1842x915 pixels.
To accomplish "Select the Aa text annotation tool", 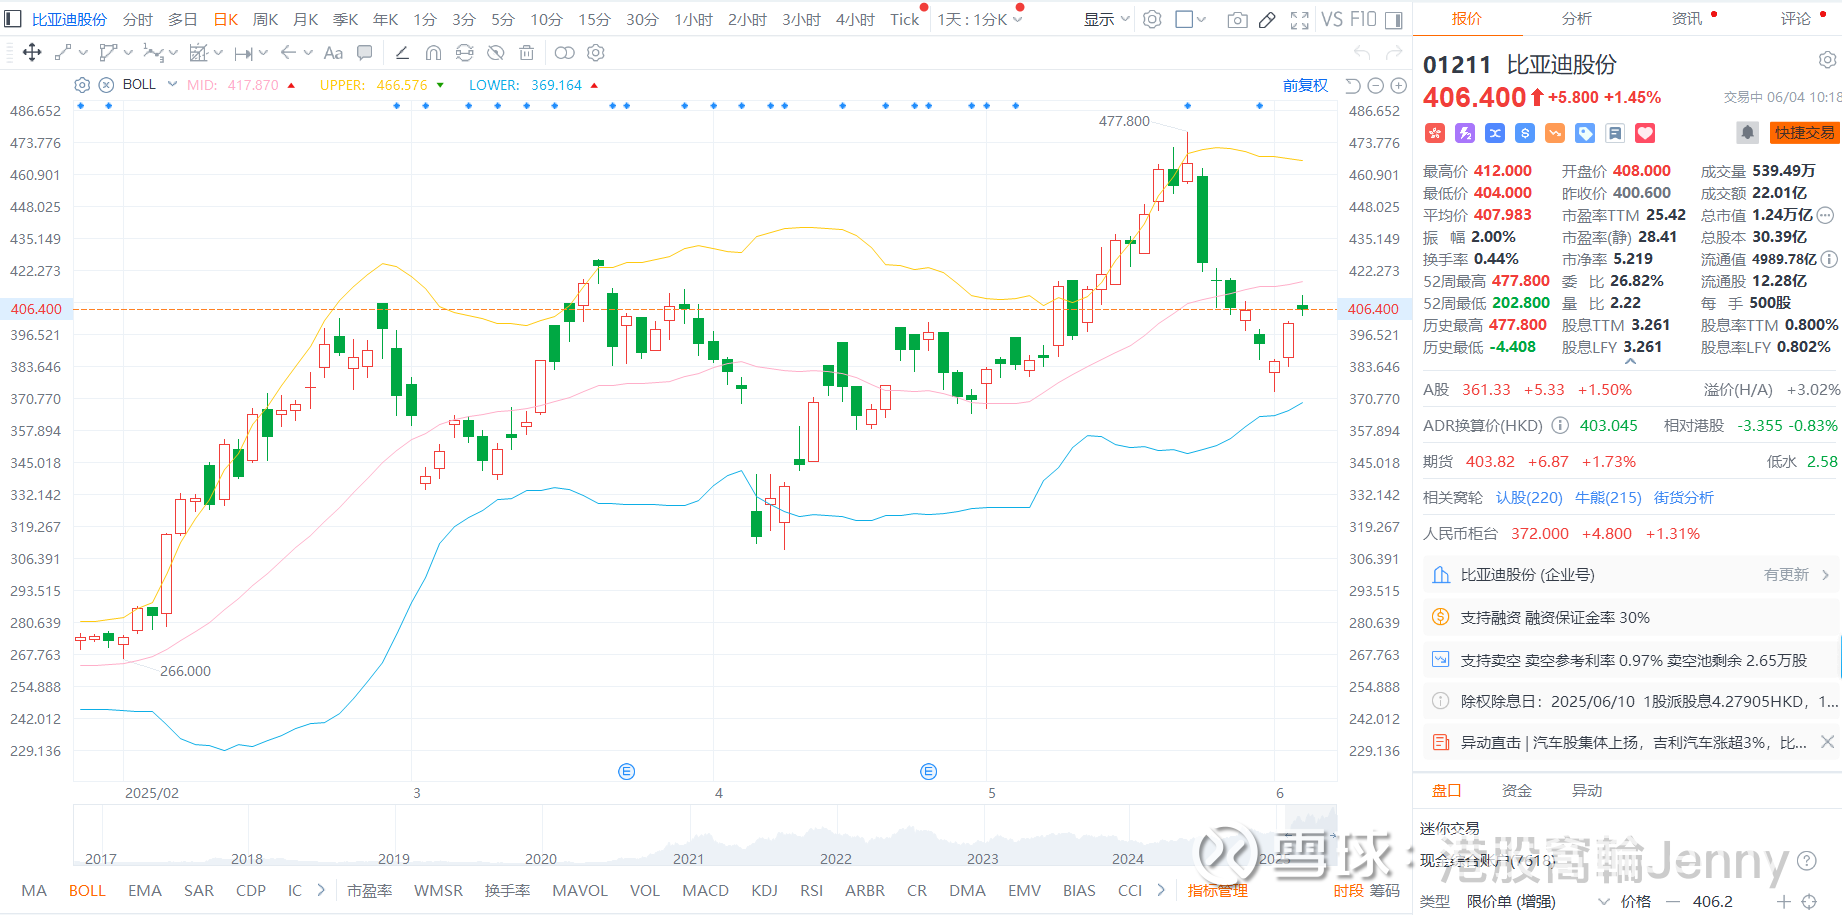I will [x=333, y=53].
